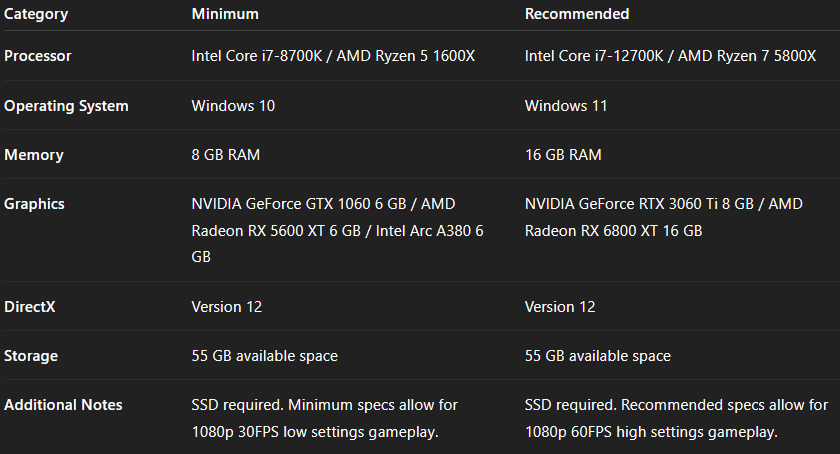Click the Windows 11 recommended cell
This screenshot has width=840, height=454.
pos(566,106)
